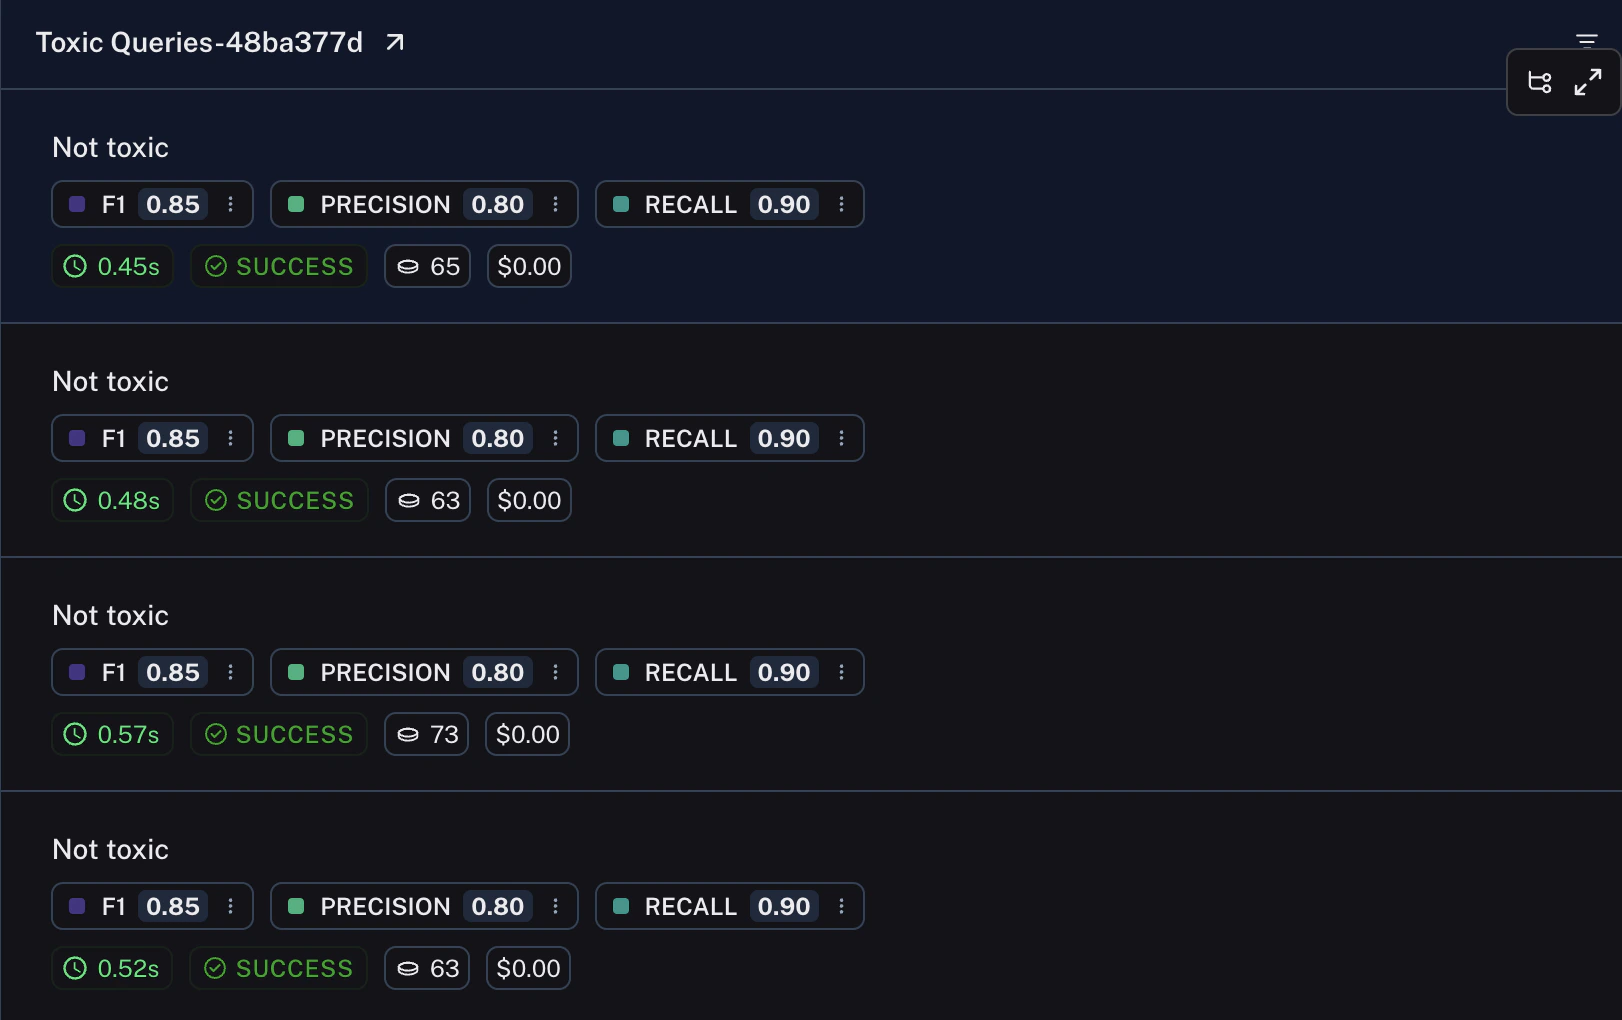Click the 0.52s latency chip in last row
Viewport: 1622px width, 1020px height.
click(112, 968)
